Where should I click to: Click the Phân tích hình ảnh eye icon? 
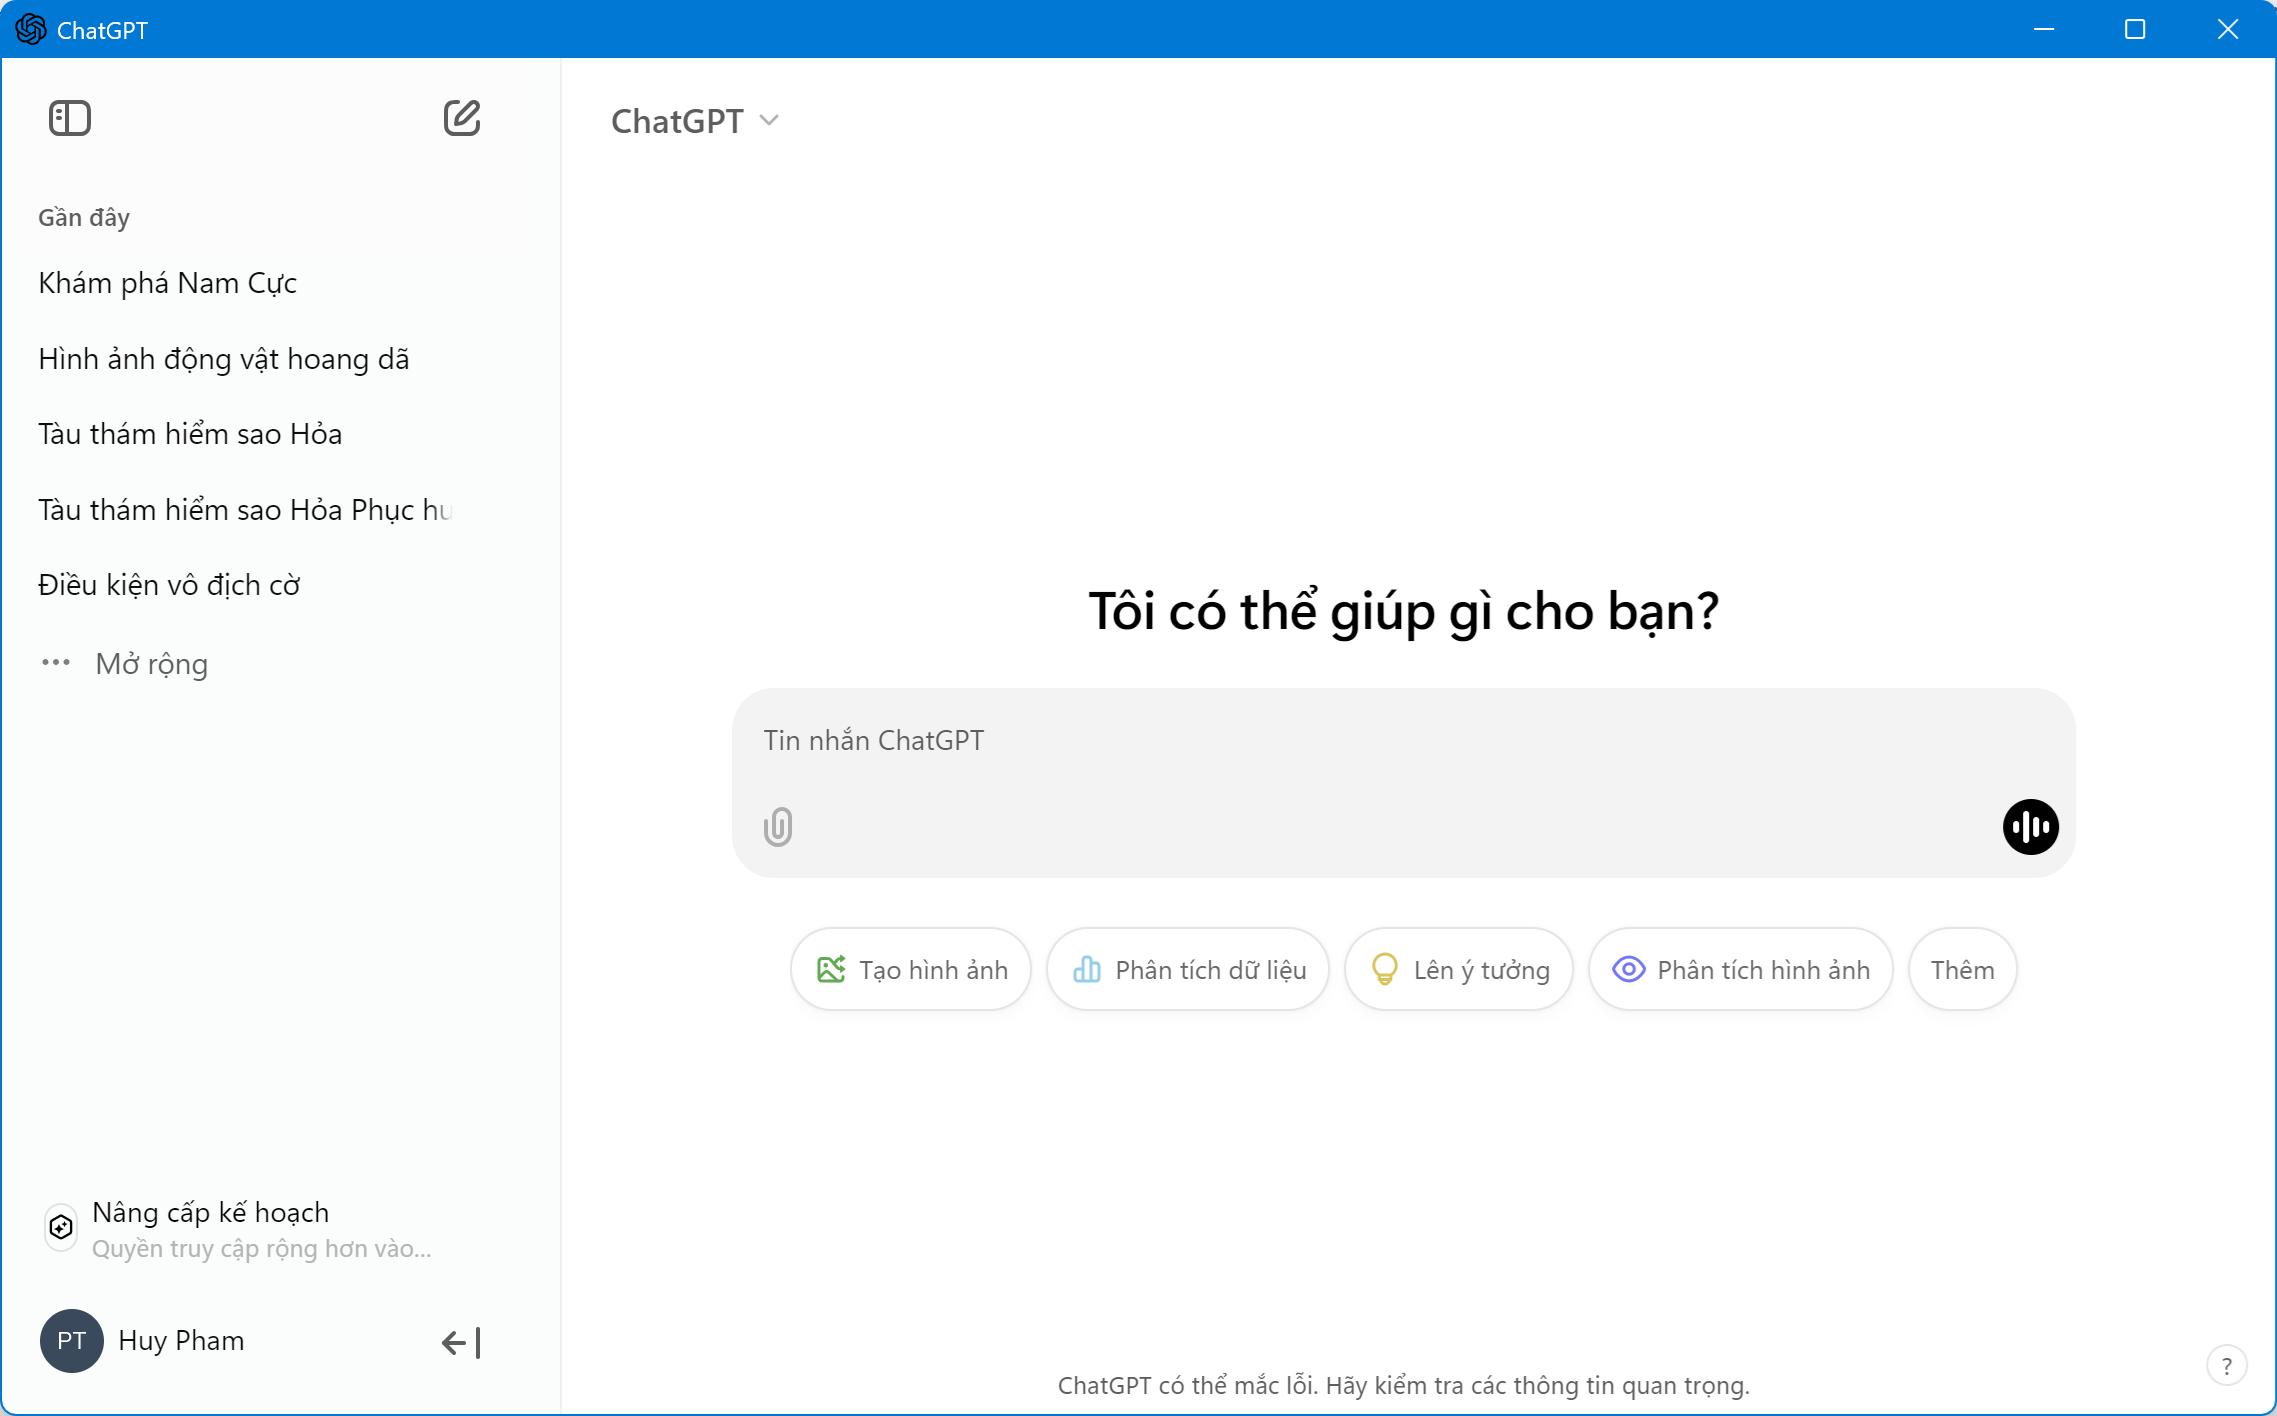(x=1628, y=969)
